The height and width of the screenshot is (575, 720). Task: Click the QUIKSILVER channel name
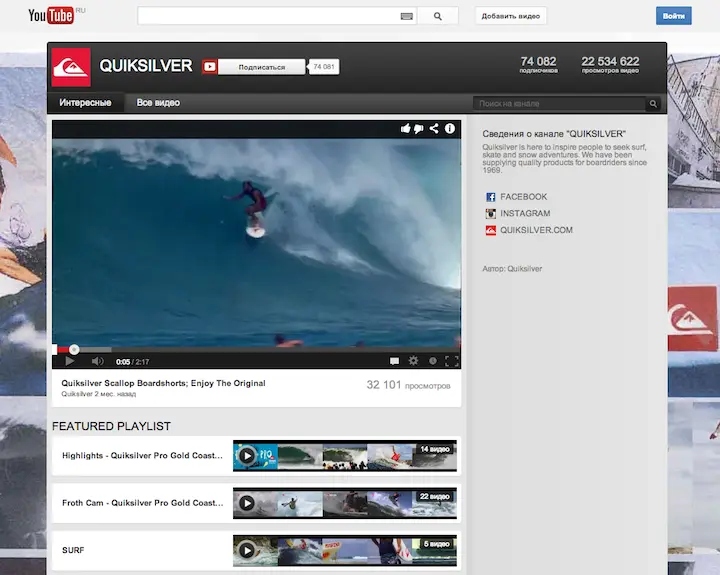[x=146, y=66]
